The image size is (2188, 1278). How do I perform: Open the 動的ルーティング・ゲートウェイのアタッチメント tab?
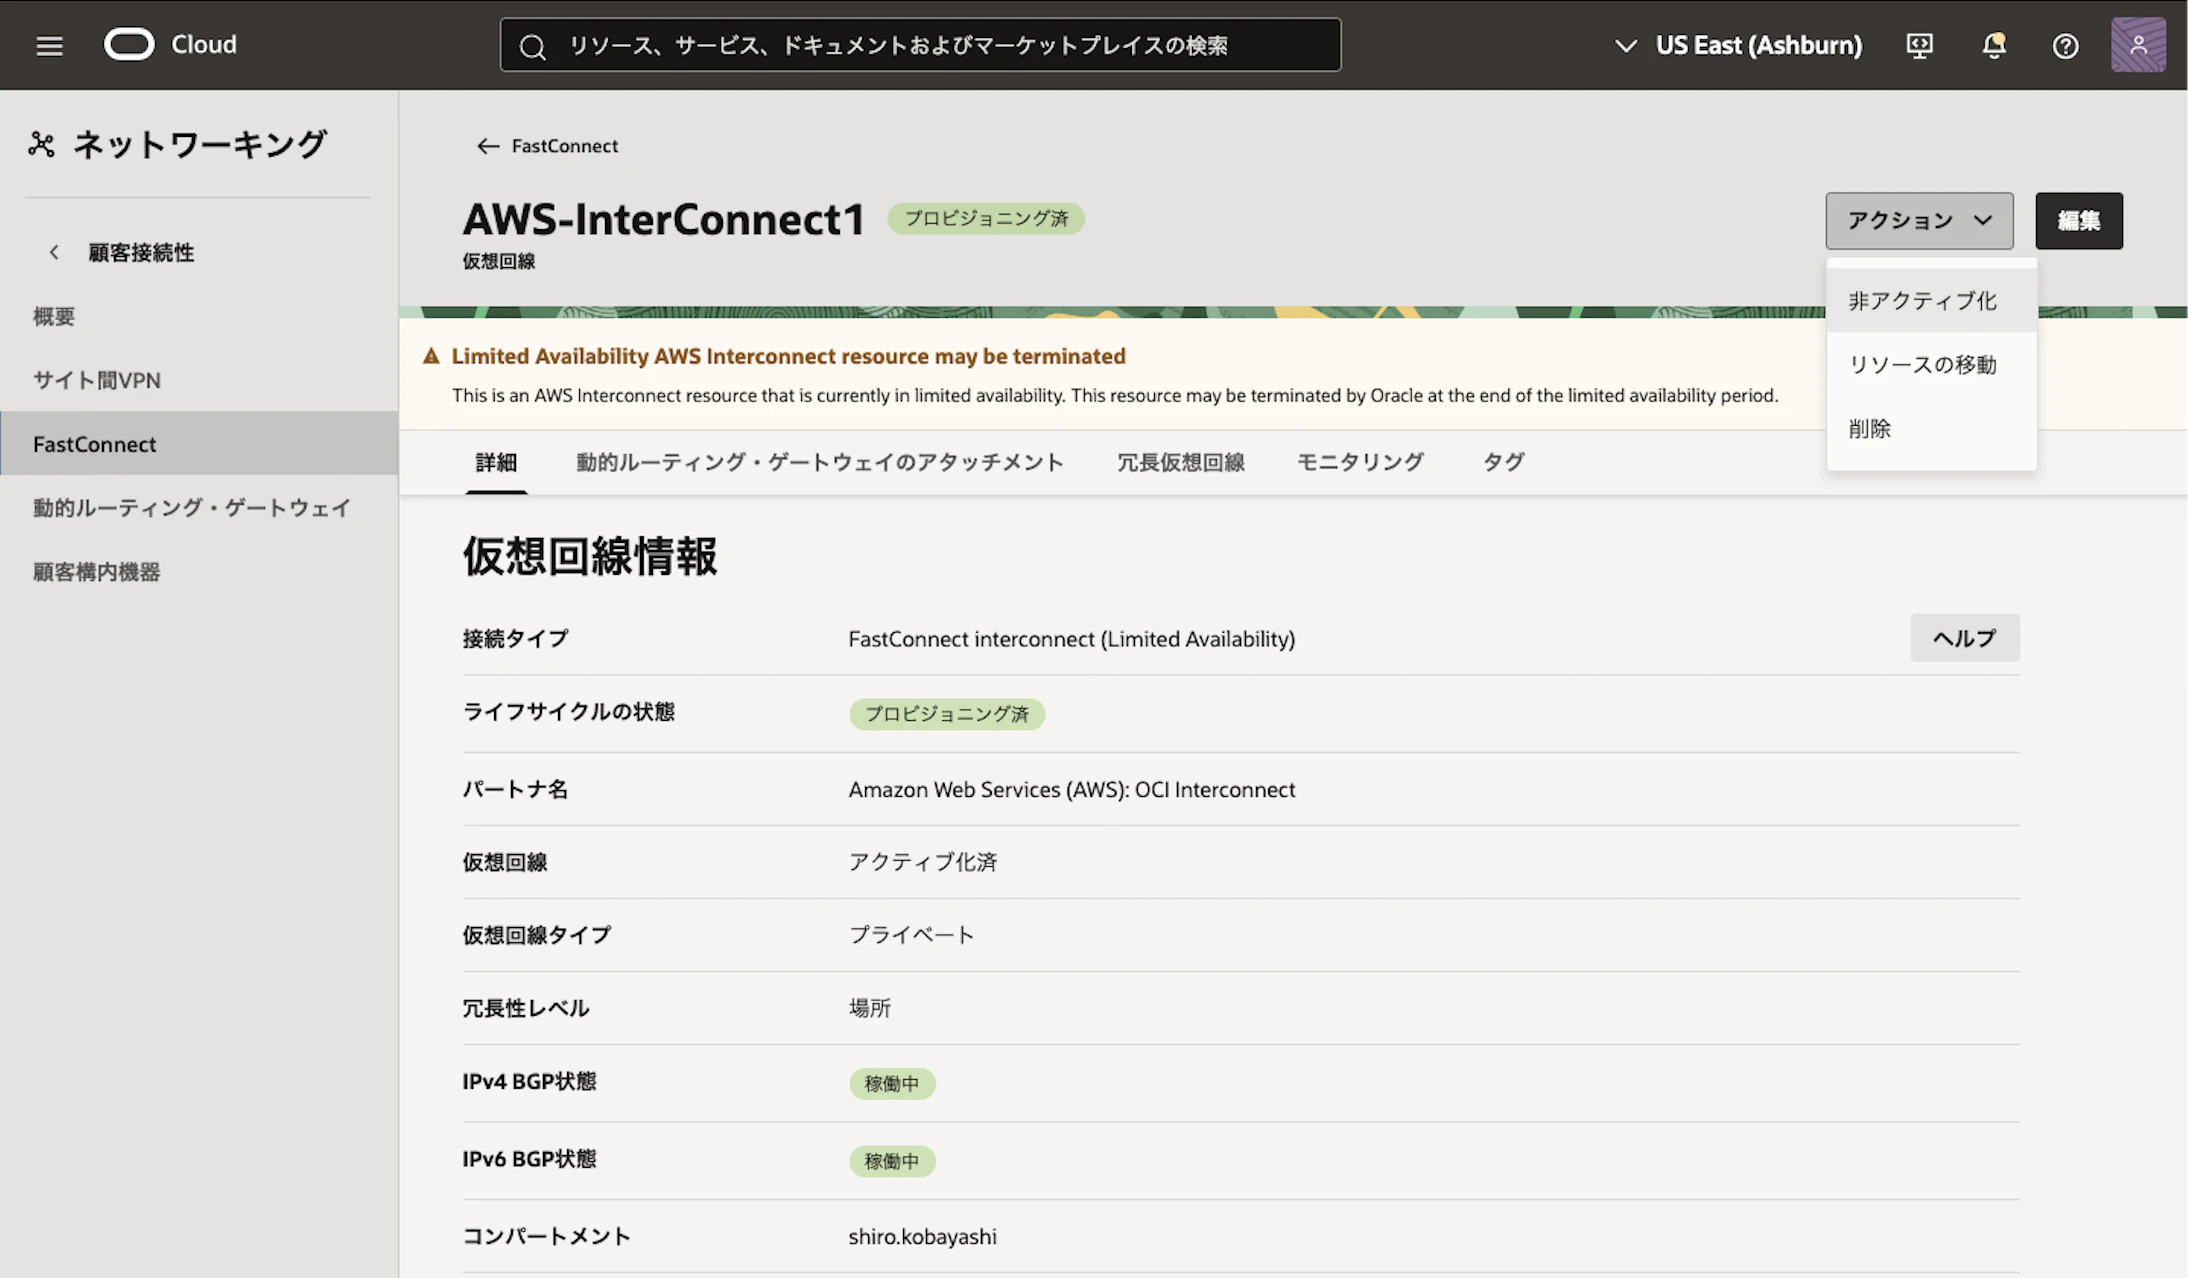point(819,462)
